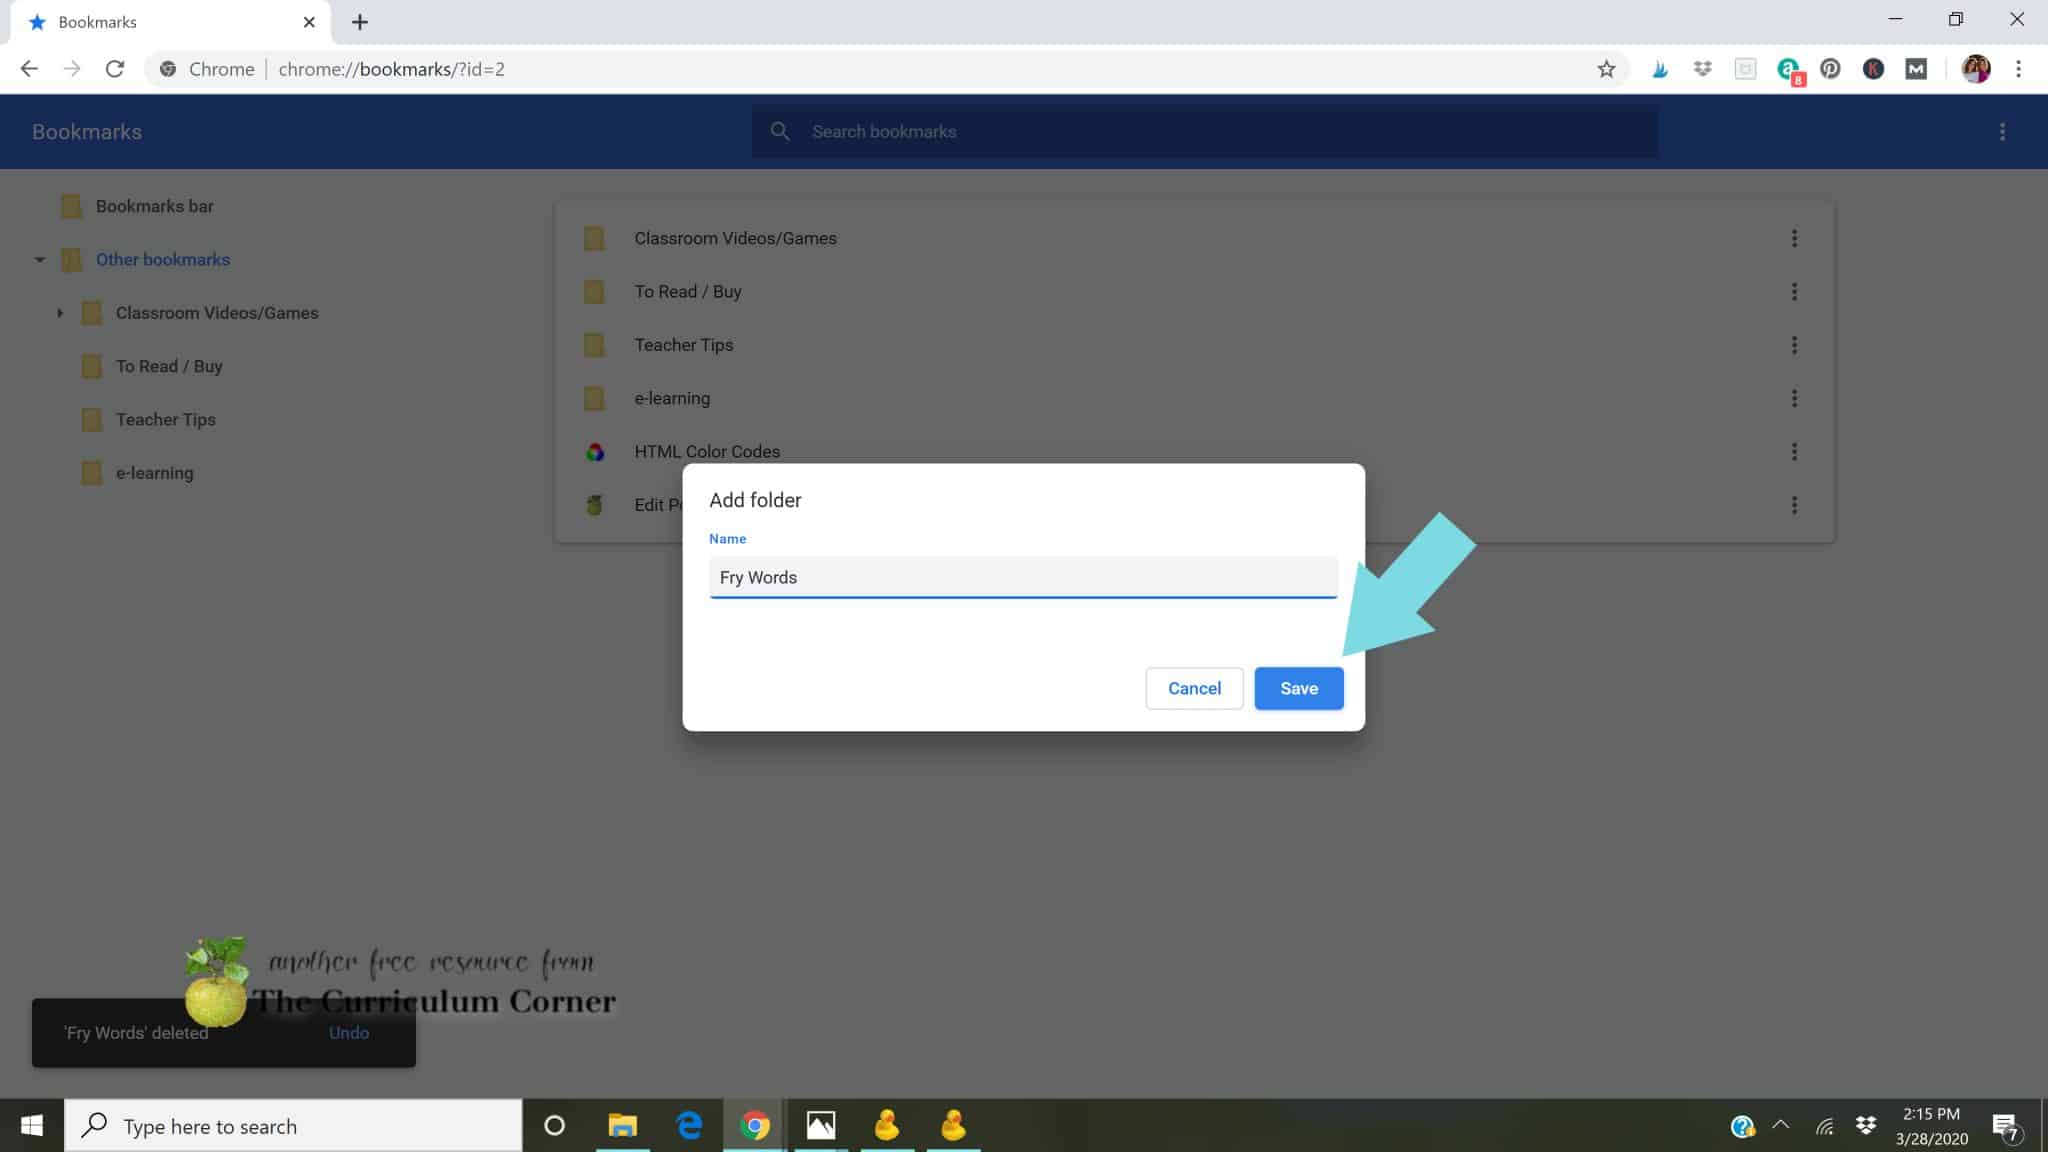This screenshot has height=1152, width=2048.
Task: Bookmark this page with the star icon
Action: coord(1607,68)
